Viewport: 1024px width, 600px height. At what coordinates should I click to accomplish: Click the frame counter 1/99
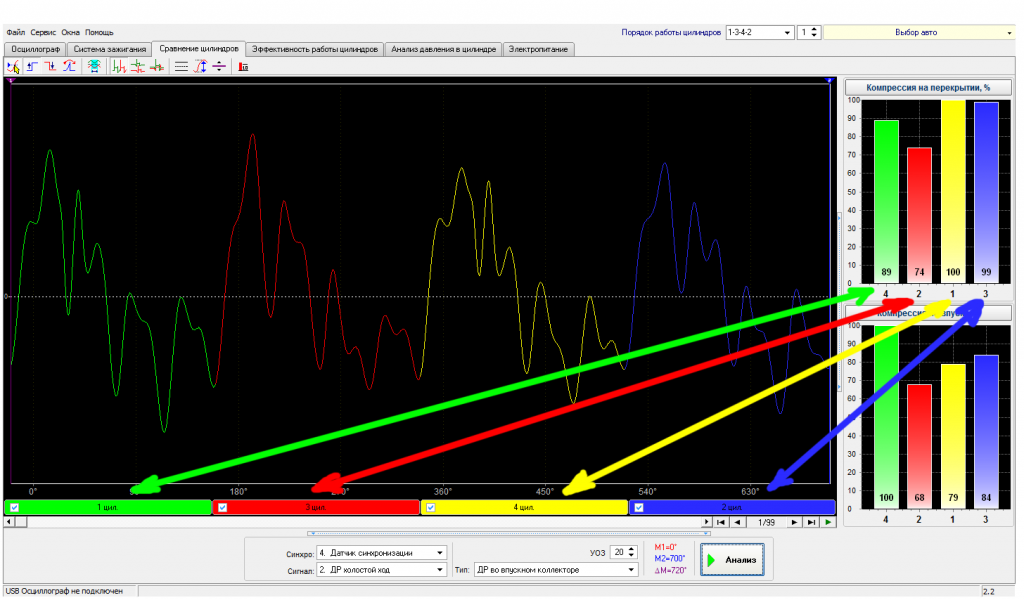[766, 522]
